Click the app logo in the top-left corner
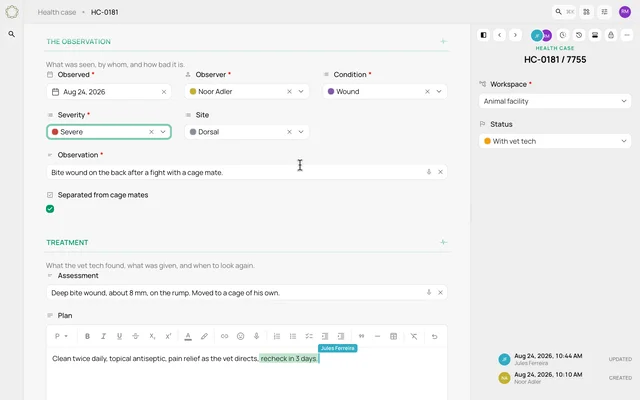 coord(12,12)
